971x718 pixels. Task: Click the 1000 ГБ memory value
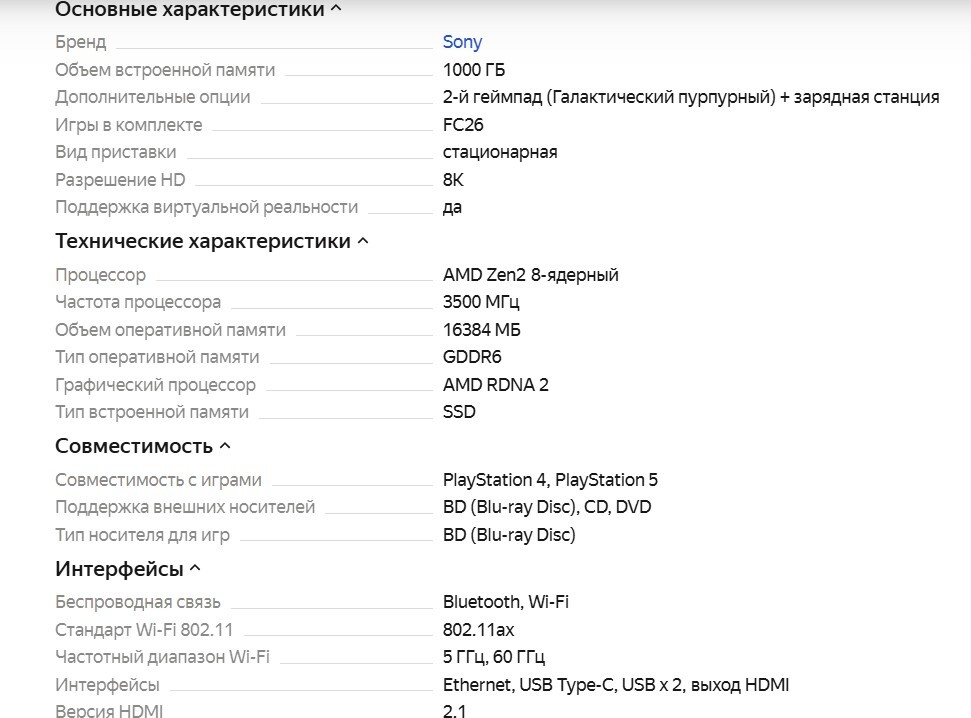pos(474,70)
